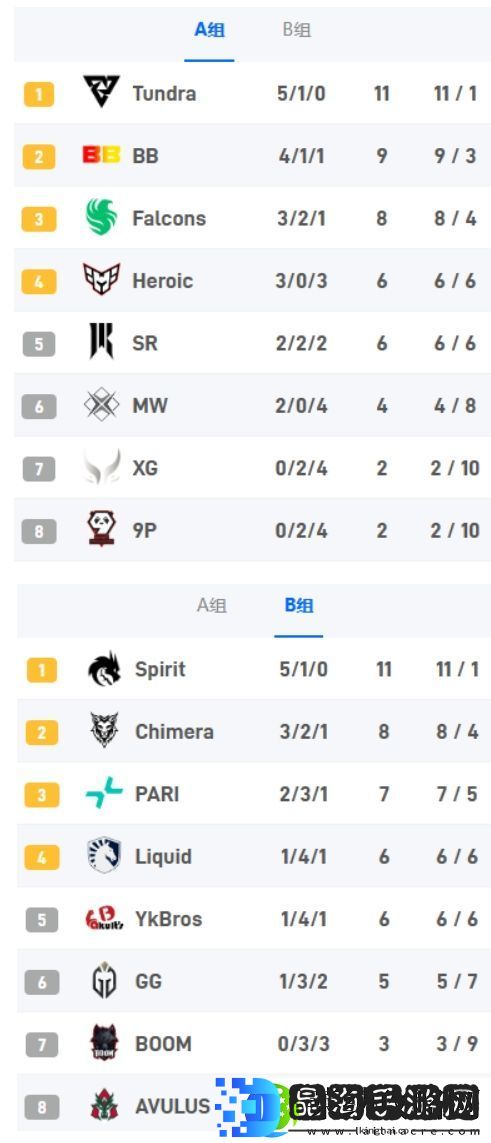Click the Spirit dragon logo
Screen dimensions: 491x1143
tap(103, 668)
